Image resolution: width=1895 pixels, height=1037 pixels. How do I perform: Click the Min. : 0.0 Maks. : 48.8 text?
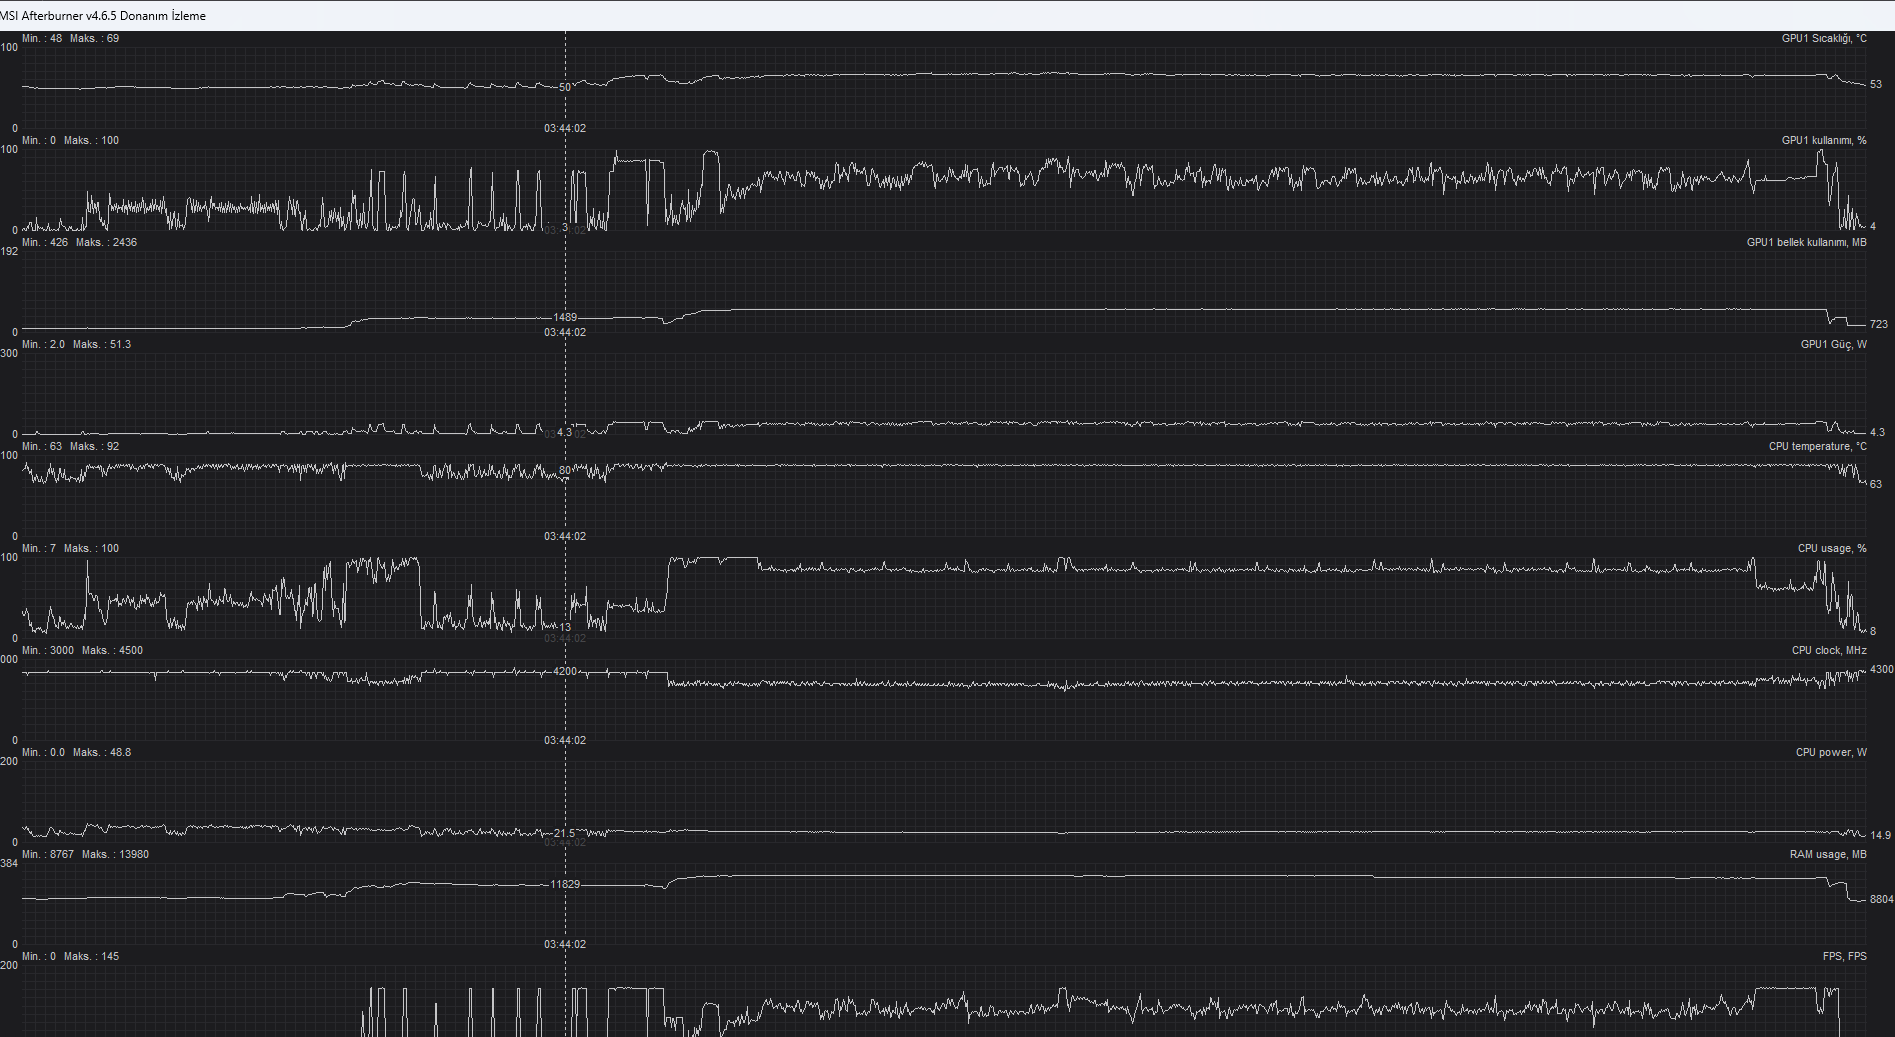76,753
